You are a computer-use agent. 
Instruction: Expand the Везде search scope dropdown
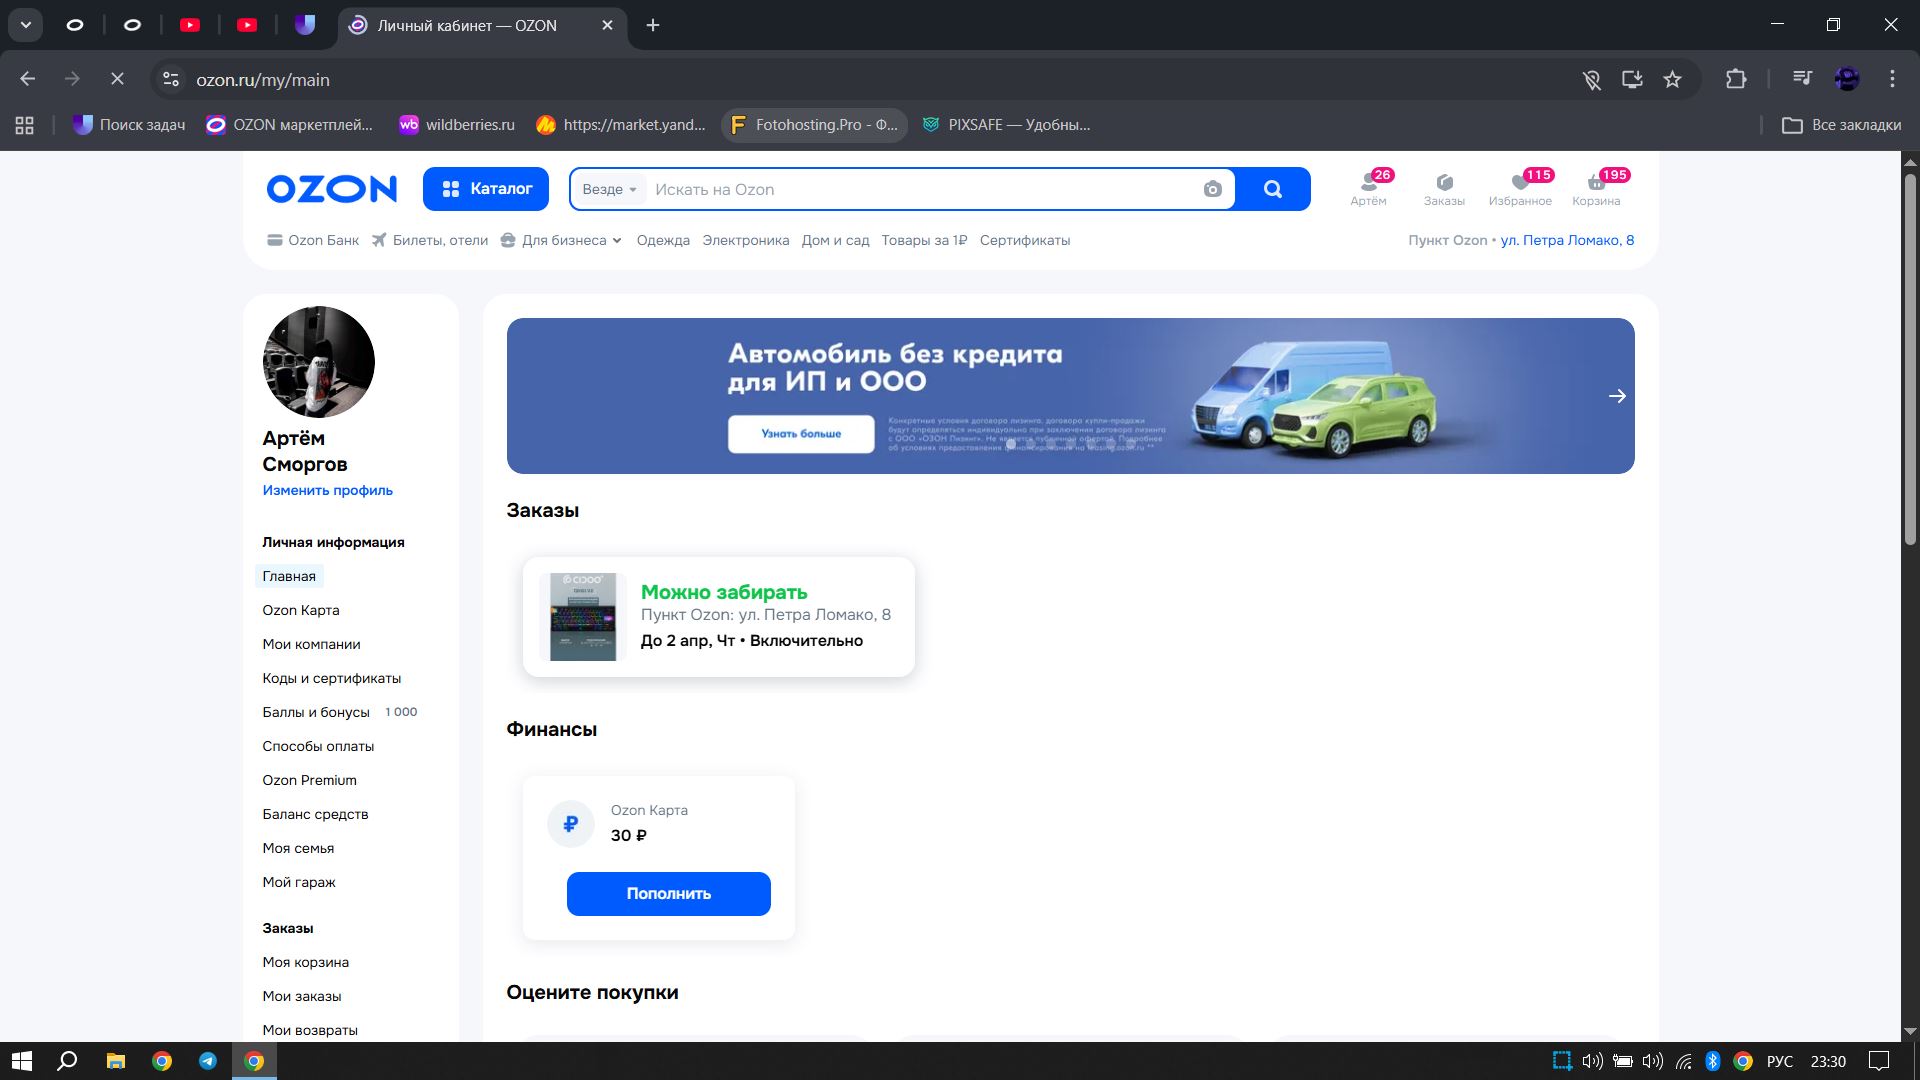(609, 189)
